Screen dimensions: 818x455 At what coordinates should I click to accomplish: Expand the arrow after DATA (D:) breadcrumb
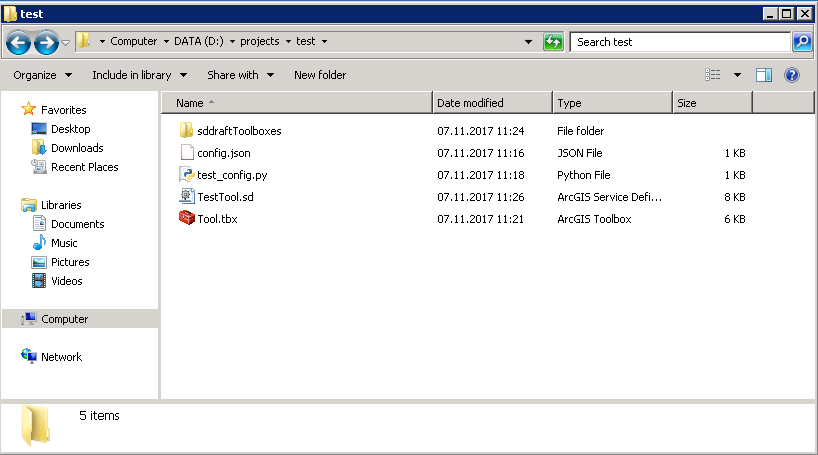(232, 41)
